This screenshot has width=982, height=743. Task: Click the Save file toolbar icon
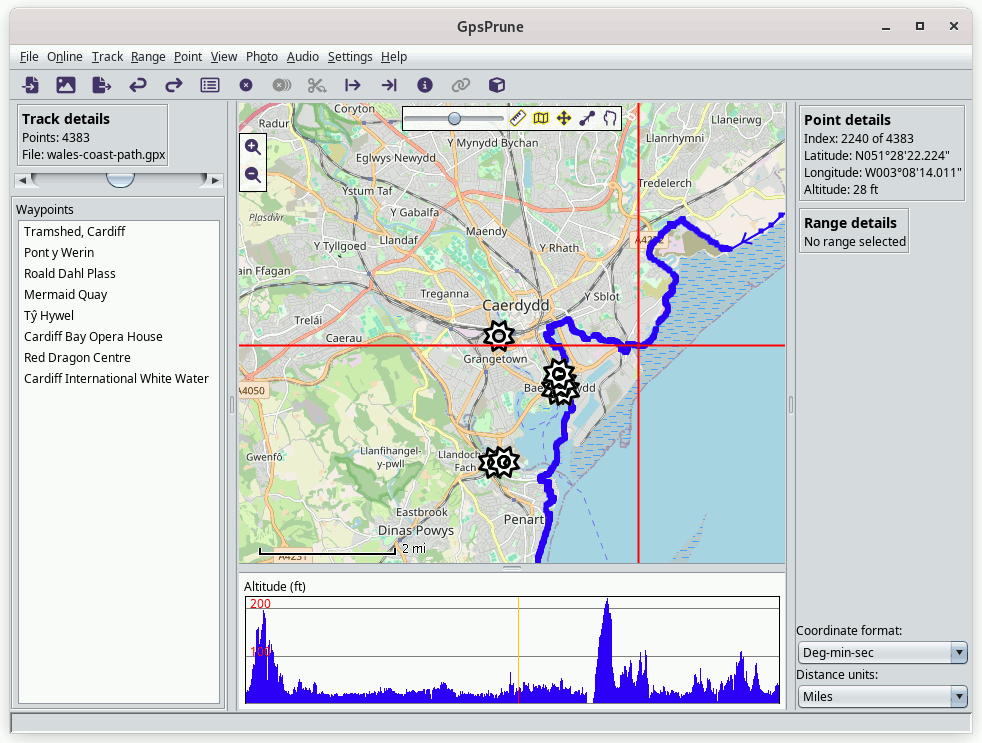click(101, 85)
